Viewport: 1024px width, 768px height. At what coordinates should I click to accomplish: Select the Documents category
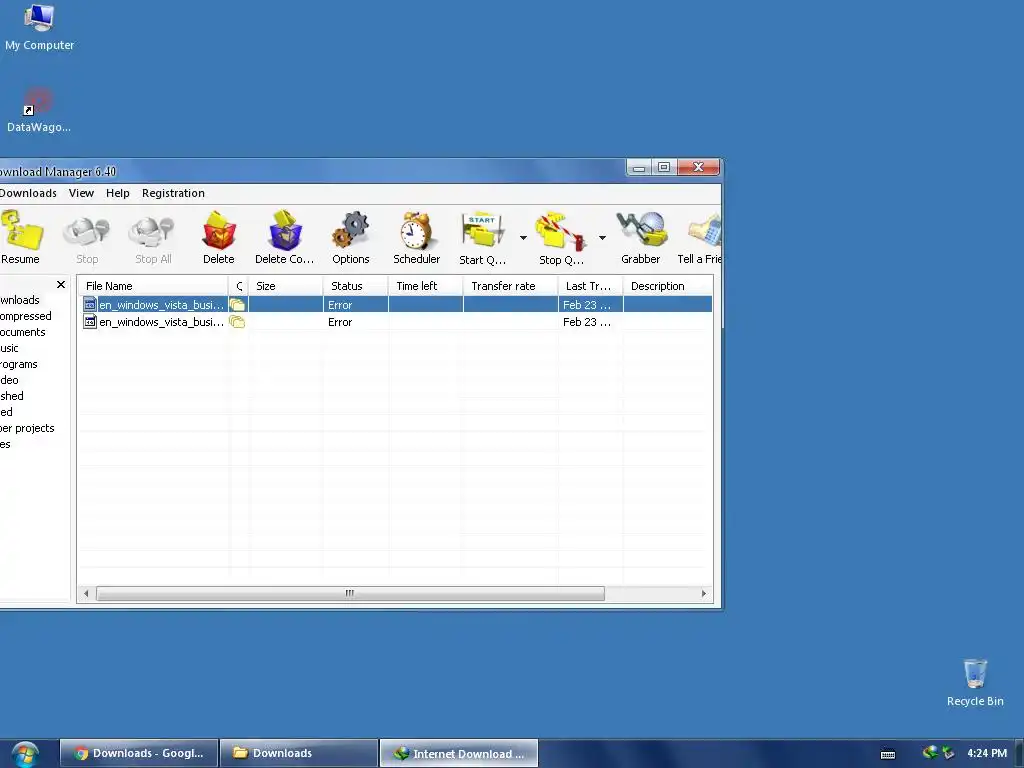[x=23, y=332]
